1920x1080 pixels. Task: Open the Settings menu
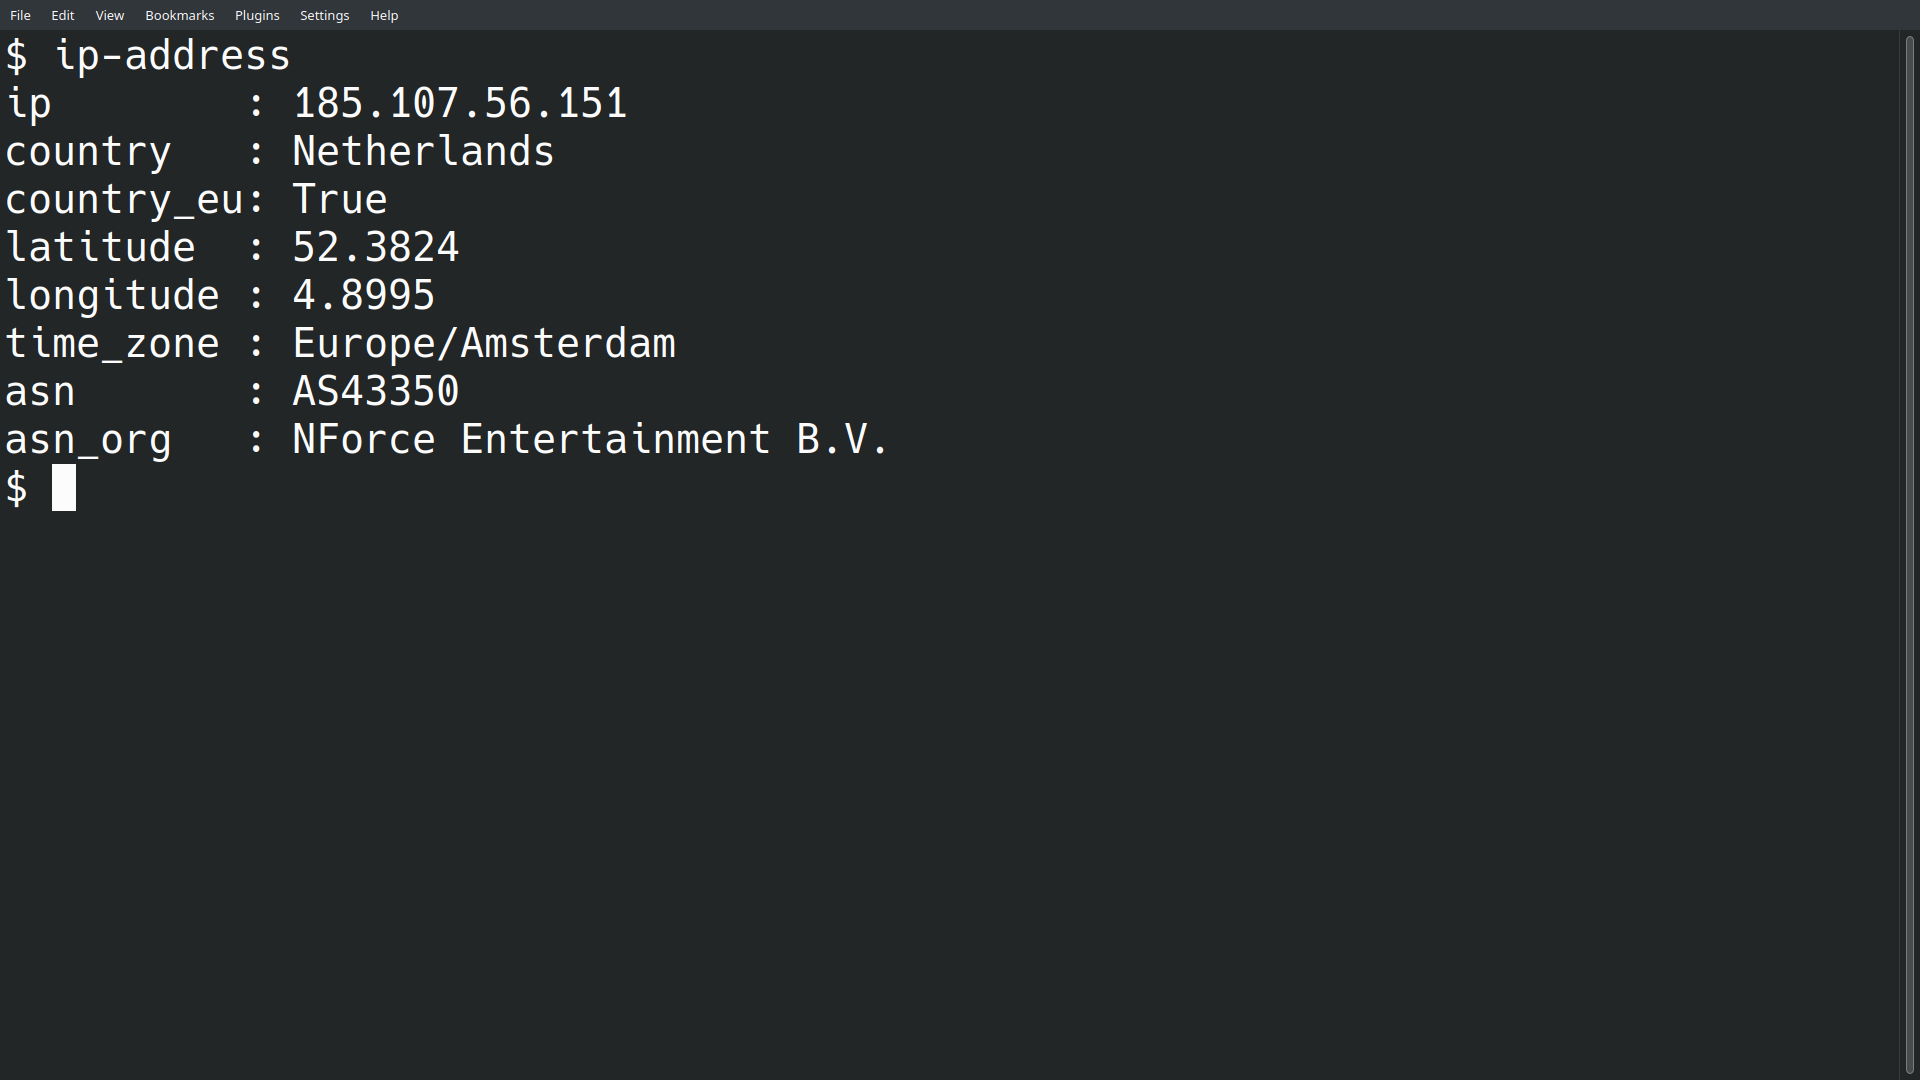tap(324, 15)
